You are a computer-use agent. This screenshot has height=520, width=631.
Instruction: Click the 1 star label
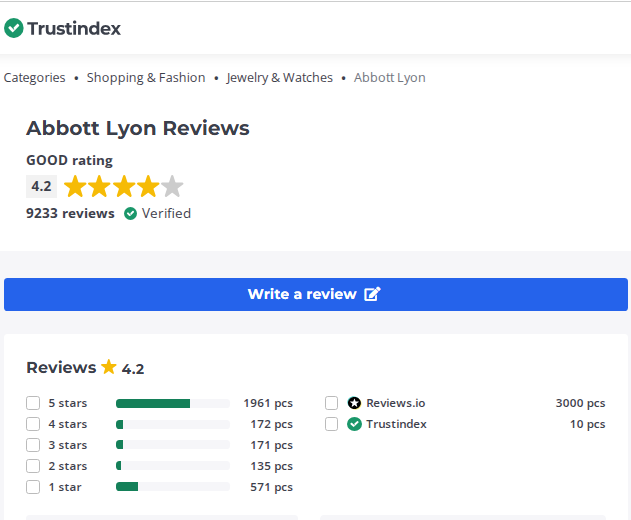(65, 487)
